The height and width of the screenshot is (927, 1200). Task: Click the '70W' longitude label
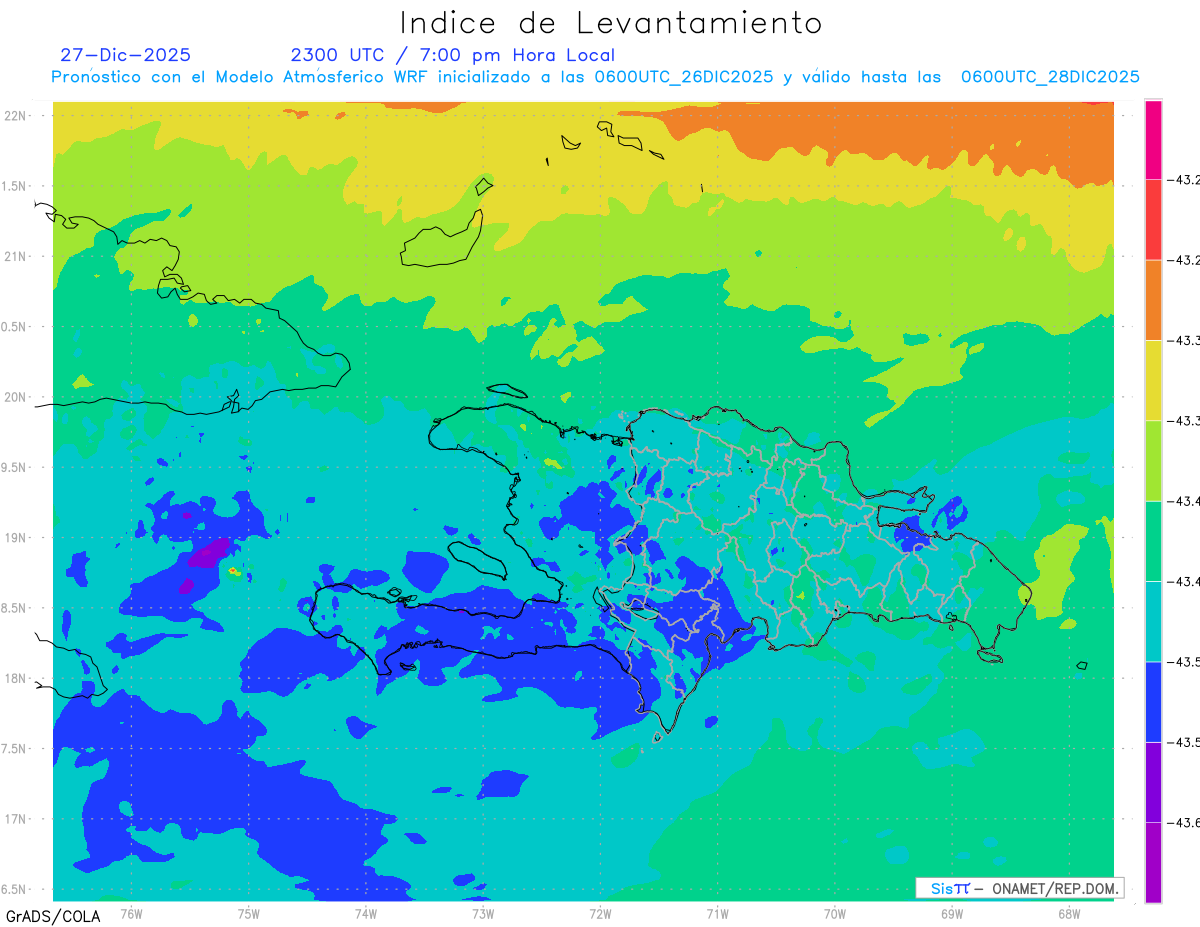(x=835, y=913)
